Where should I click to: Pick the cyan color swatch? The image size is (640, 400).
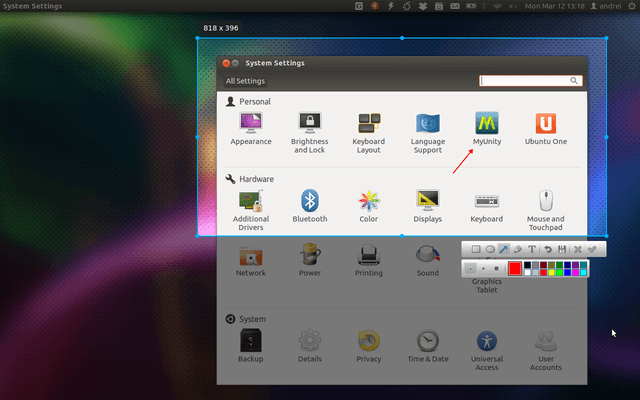tap(584, 272)
